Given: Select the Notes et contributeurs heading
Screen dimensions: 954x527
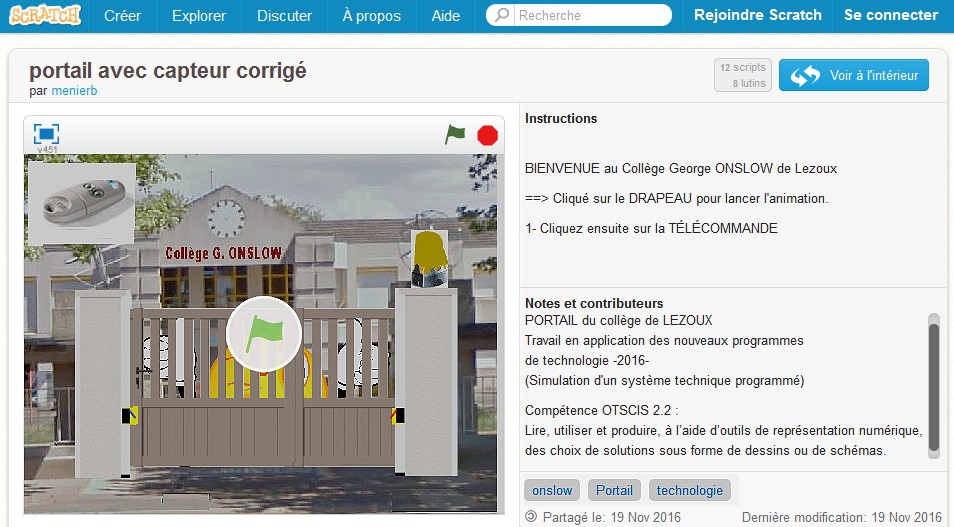Looking at the screenshot, I should [x=594, y=303].
